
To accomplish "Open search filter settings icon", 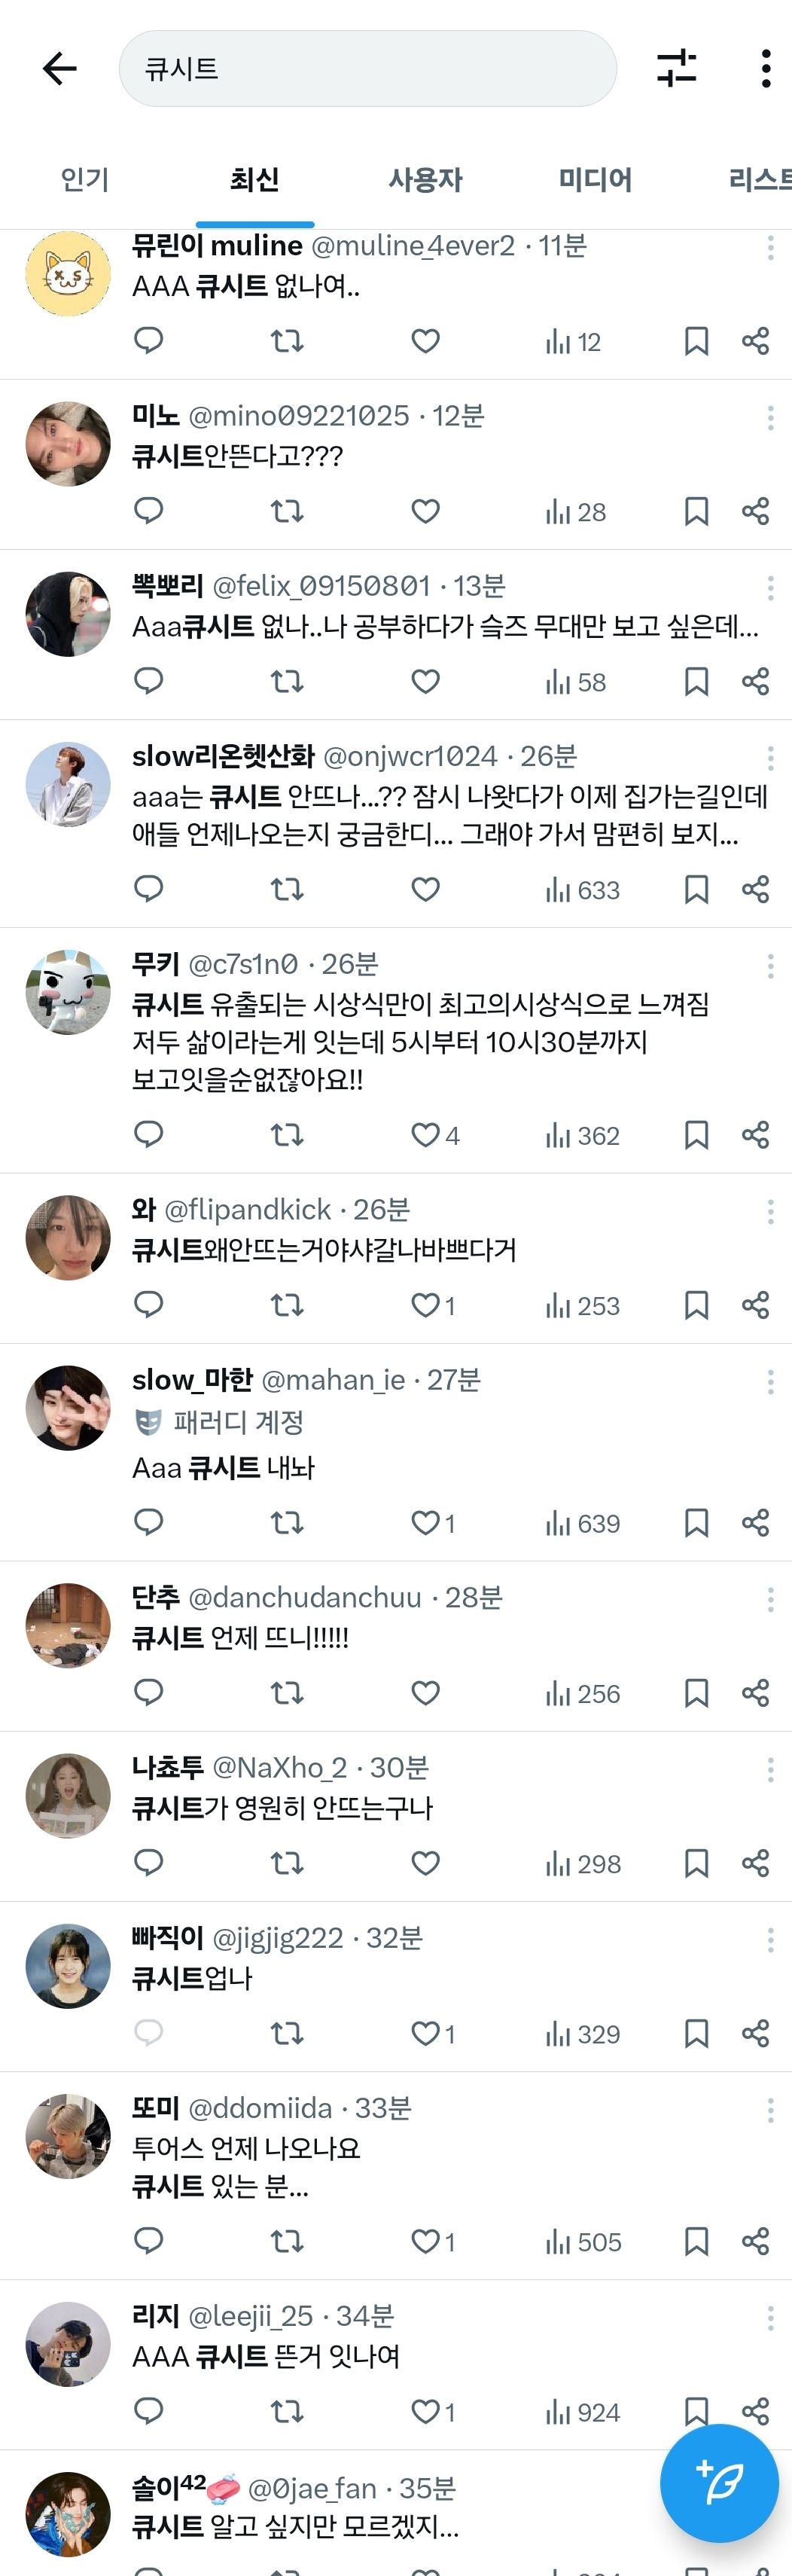I will (677, 69).
